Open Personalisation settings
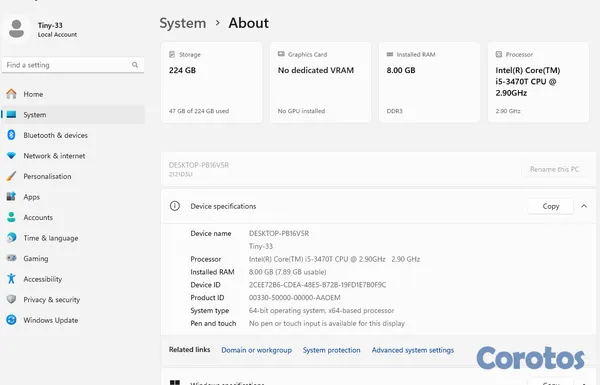Image resolution: width=600 pixels, height=385 pixels. tap(73, 176)
